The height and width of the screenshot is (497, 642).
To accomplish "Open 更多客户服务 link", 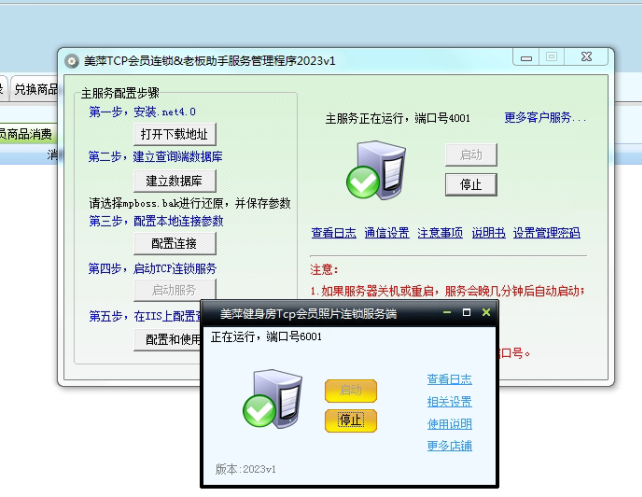I will point(544,118).
